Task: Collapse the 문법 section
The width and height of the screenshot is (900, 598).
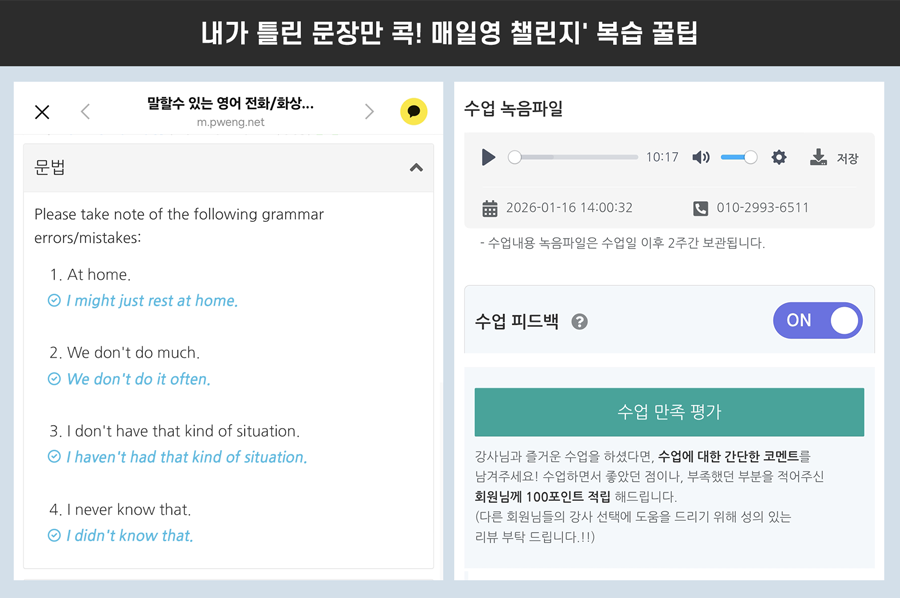Action: (416, 168)
